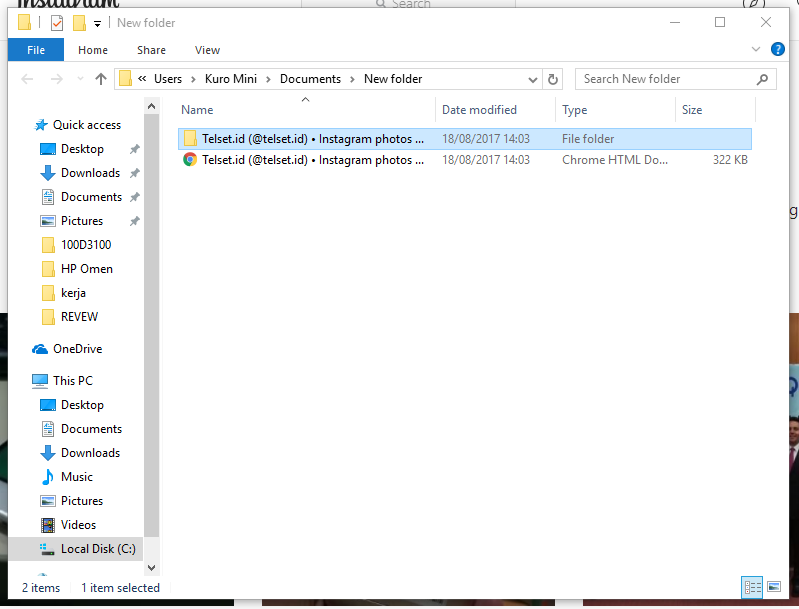Sort files by Date modified column
Viewport: 799px width, 609px height.
click(480, 110)
